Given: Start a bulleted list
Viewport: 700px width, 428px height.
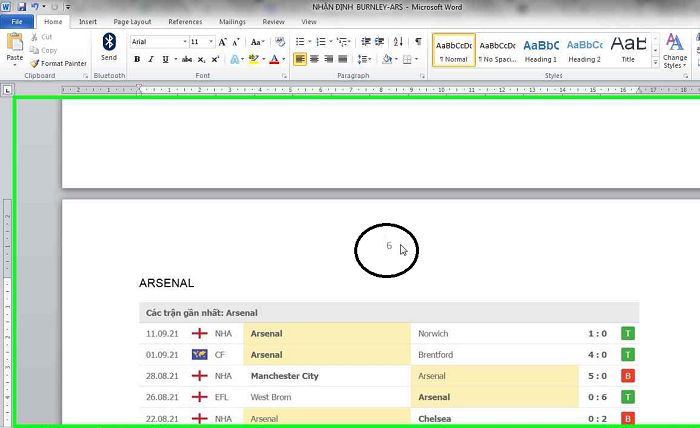Looking at the screenshot, I should click(300, 42).
